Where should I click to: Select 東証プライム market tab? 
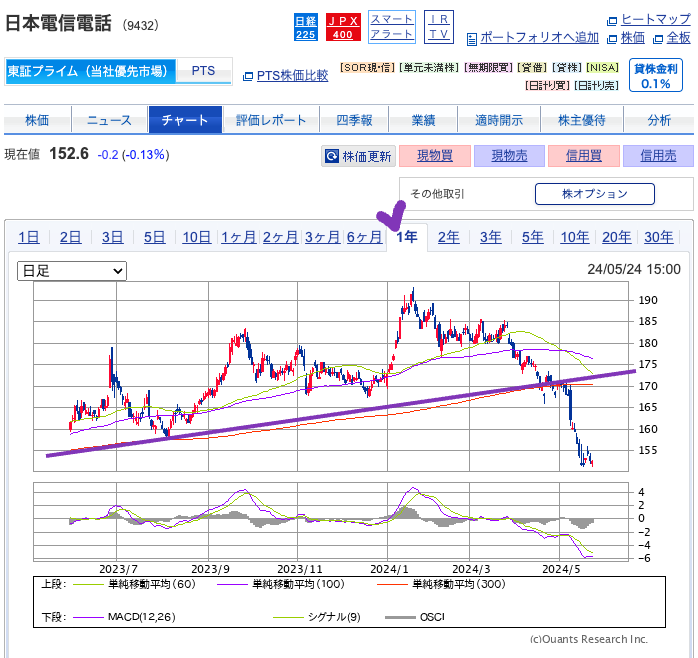click(x=91, y=71)
